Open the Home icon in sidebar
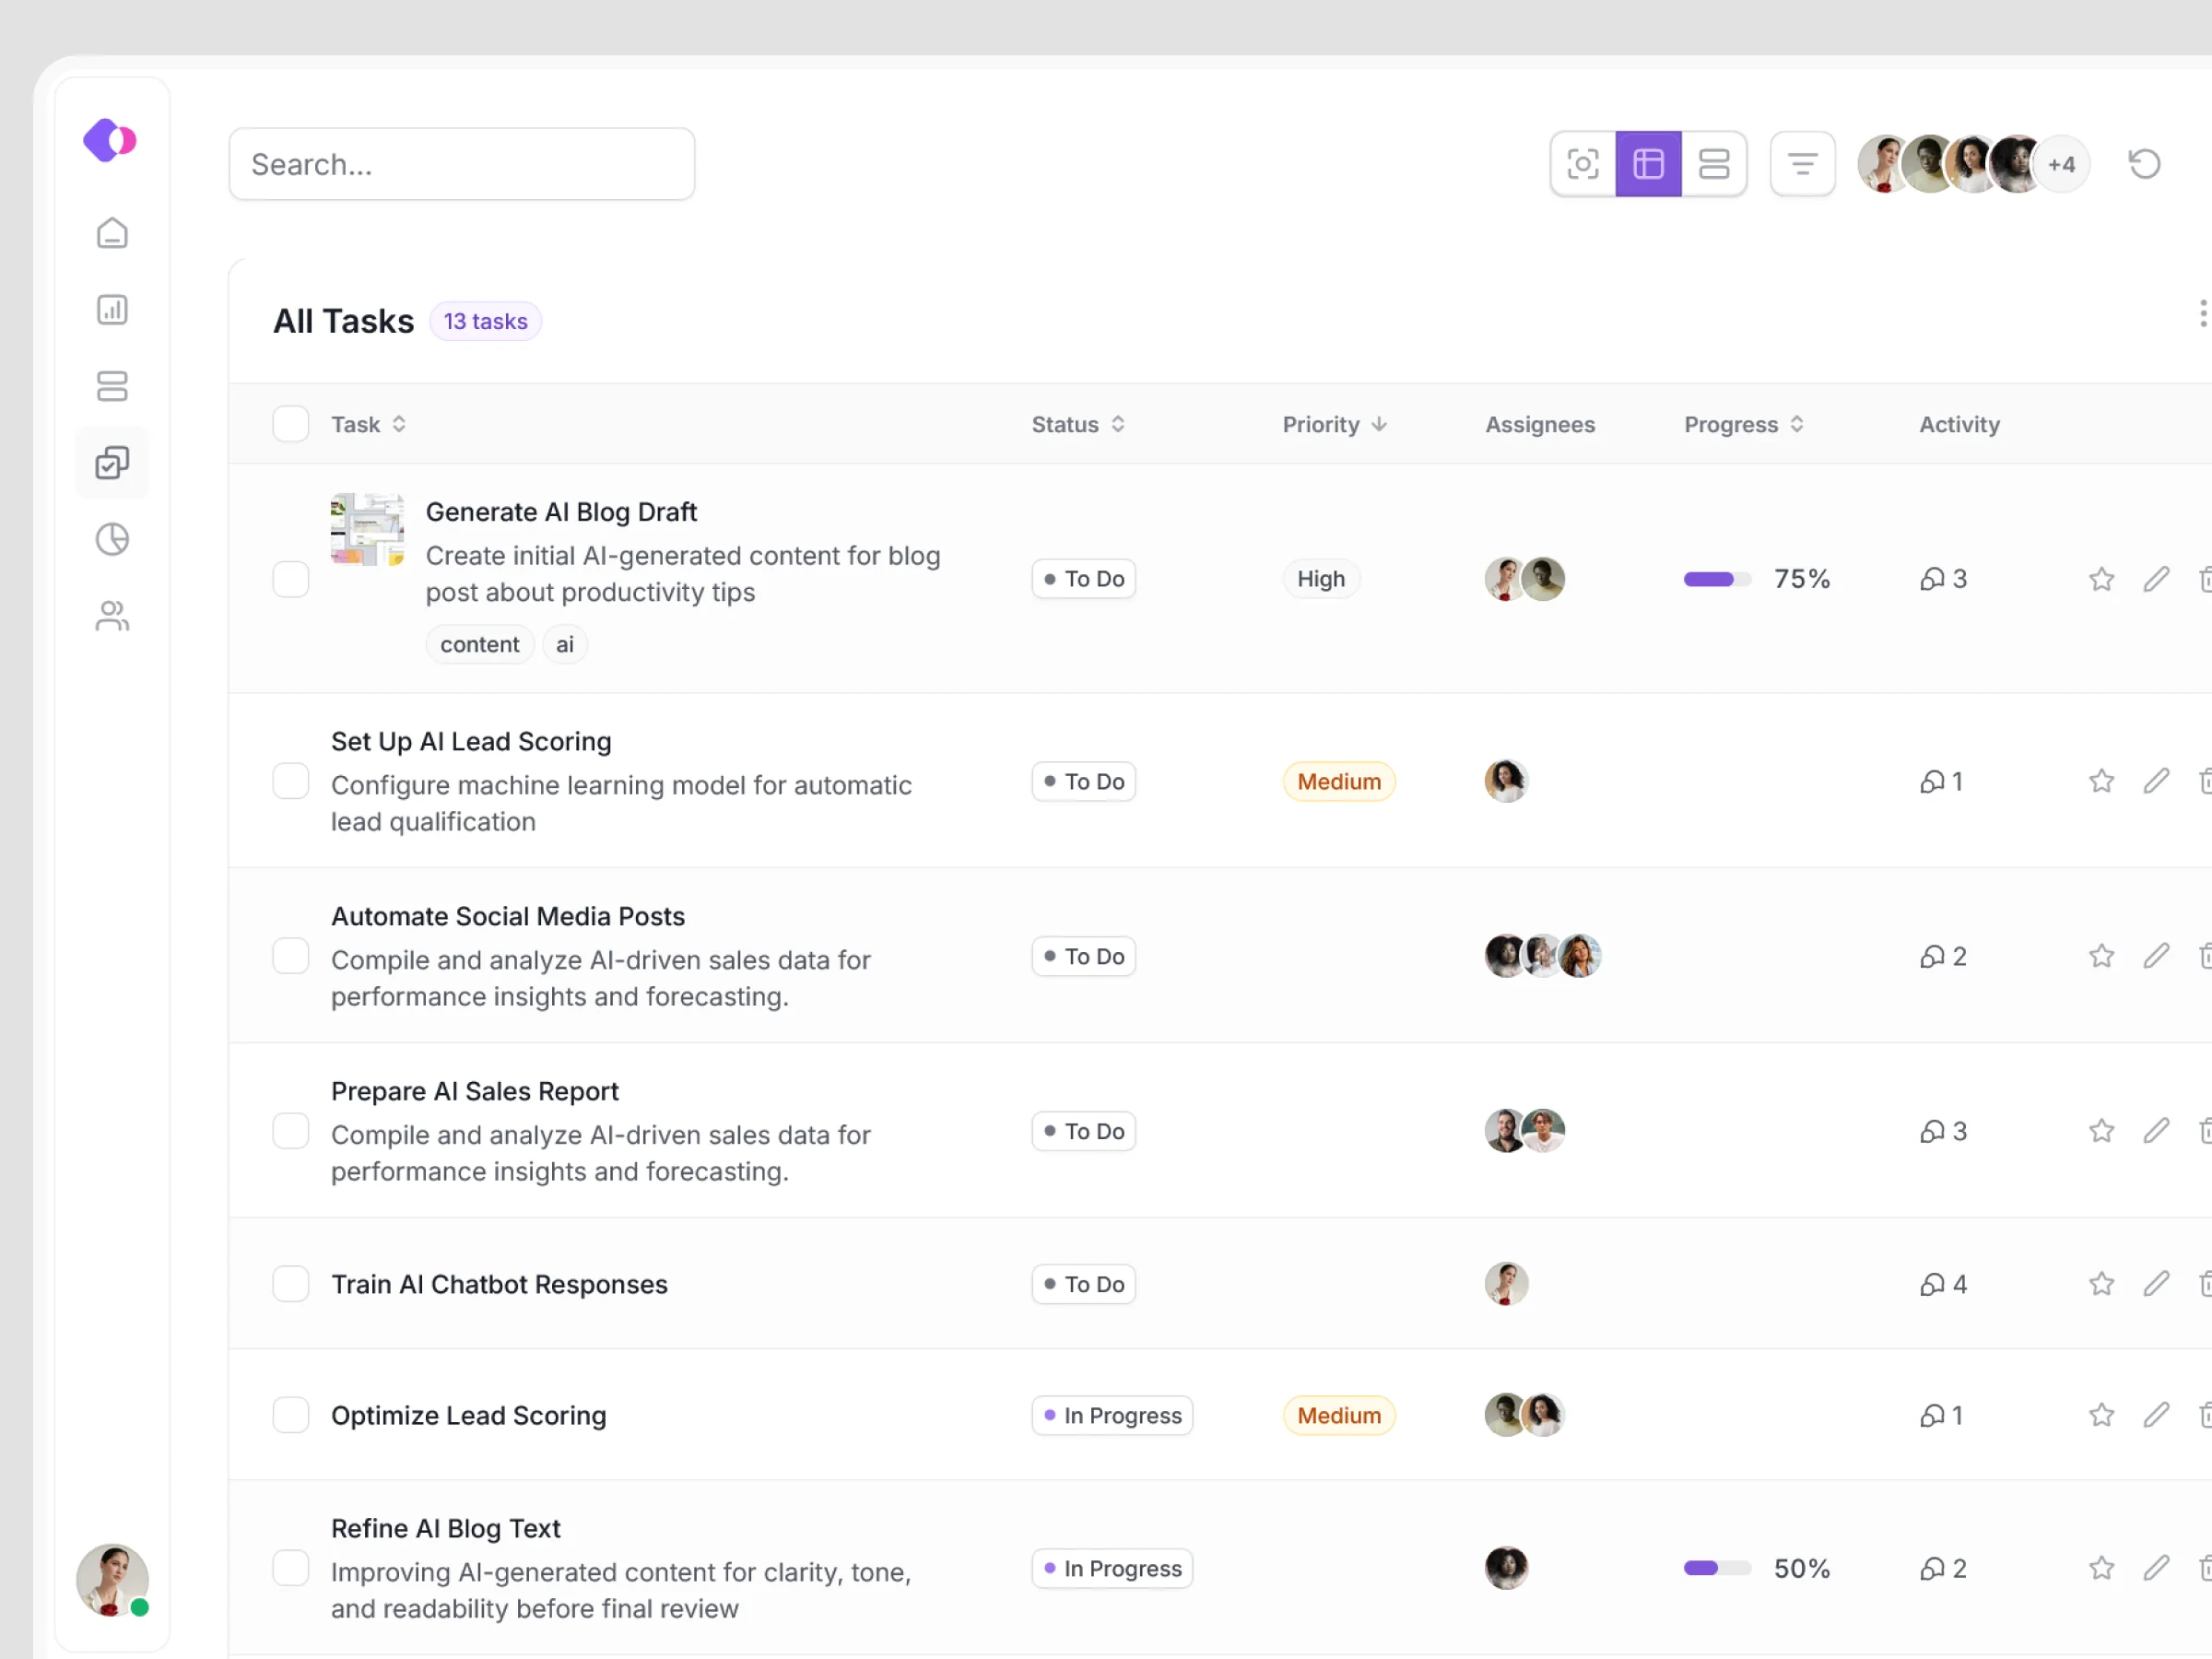This screenshot has width=2212, height=1659. pos(112,233)
